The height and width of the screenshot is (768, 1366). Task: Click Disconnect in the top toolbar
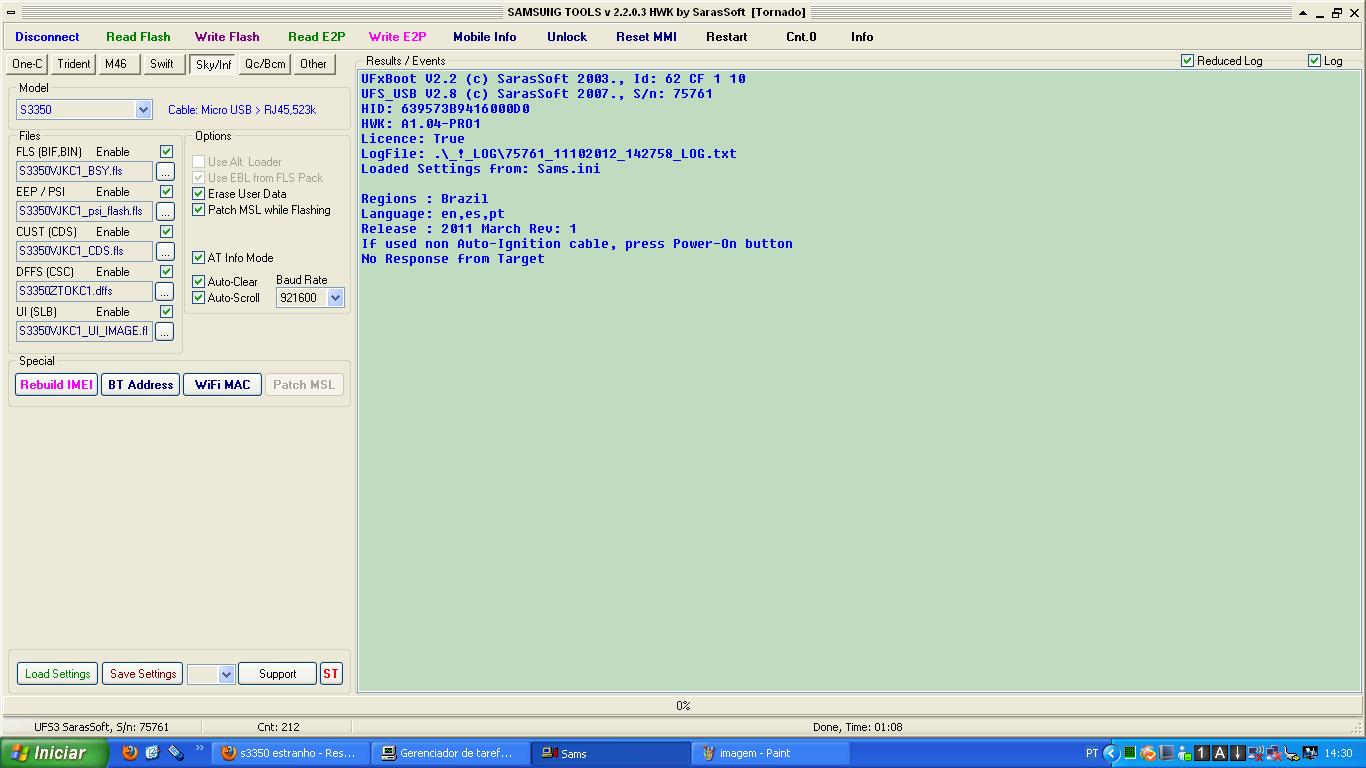pyautogui.click(x=47, y=37)
